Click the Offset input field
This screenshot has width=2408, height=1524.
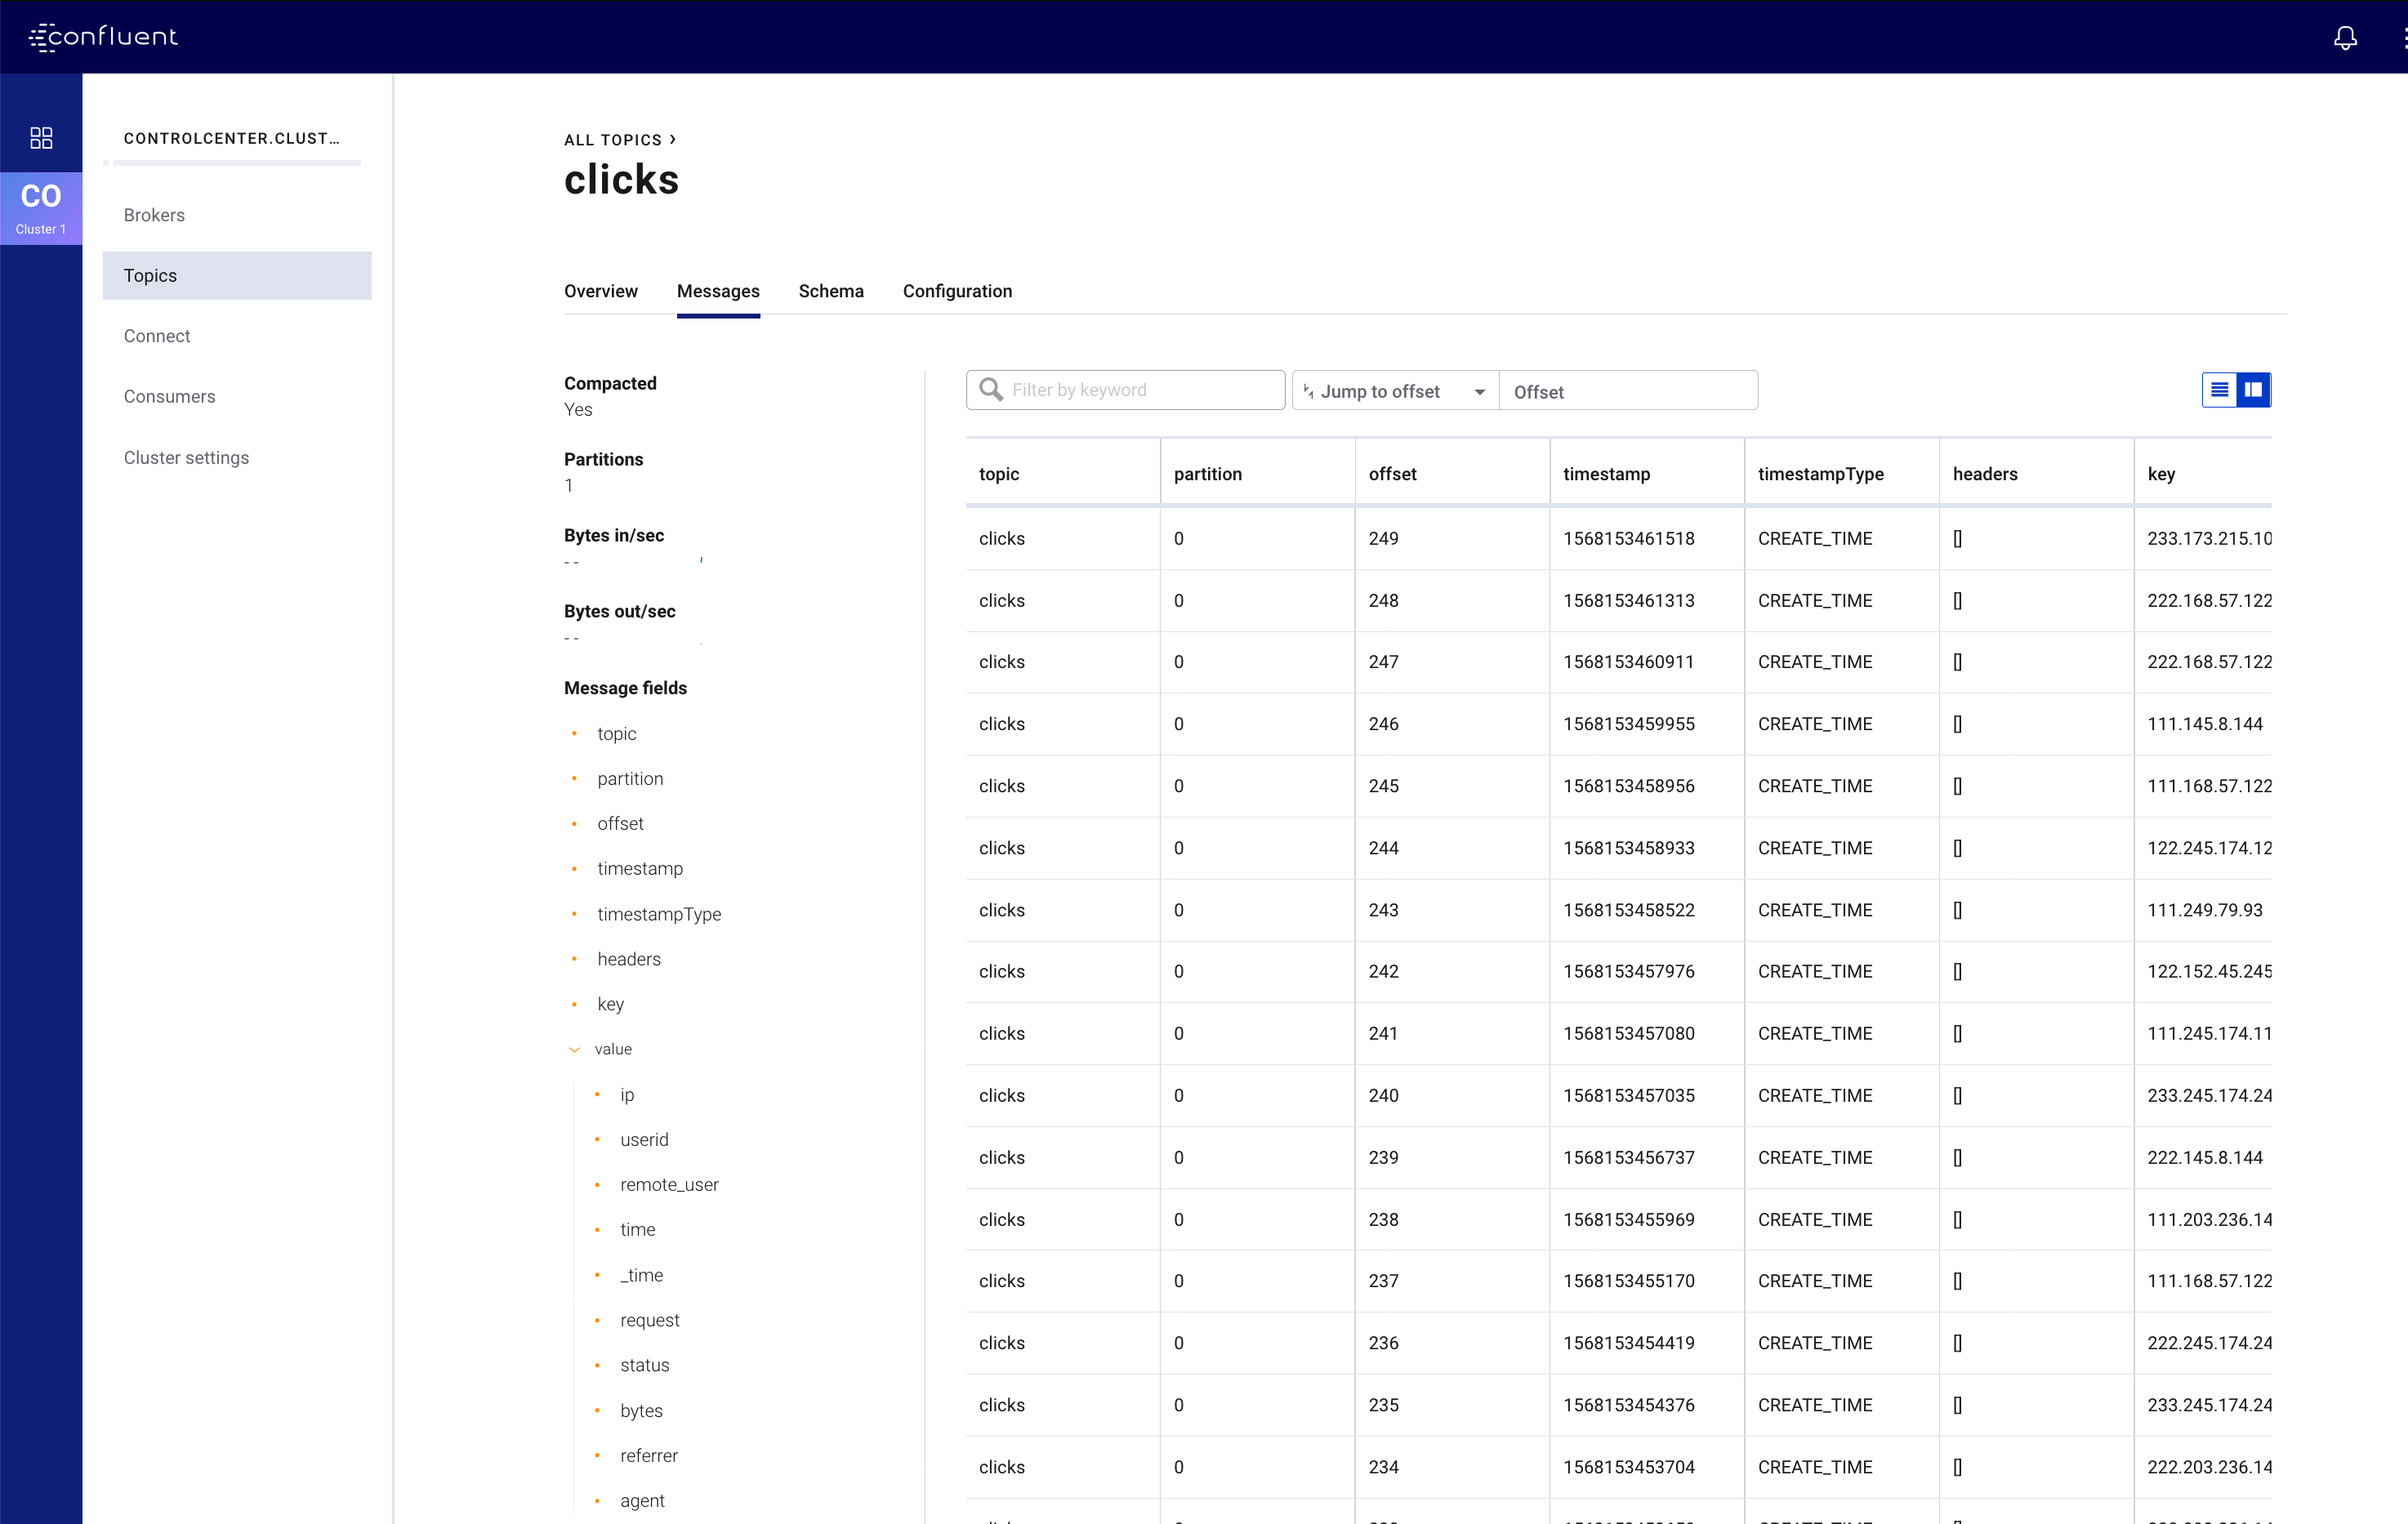click(1628, 391)
